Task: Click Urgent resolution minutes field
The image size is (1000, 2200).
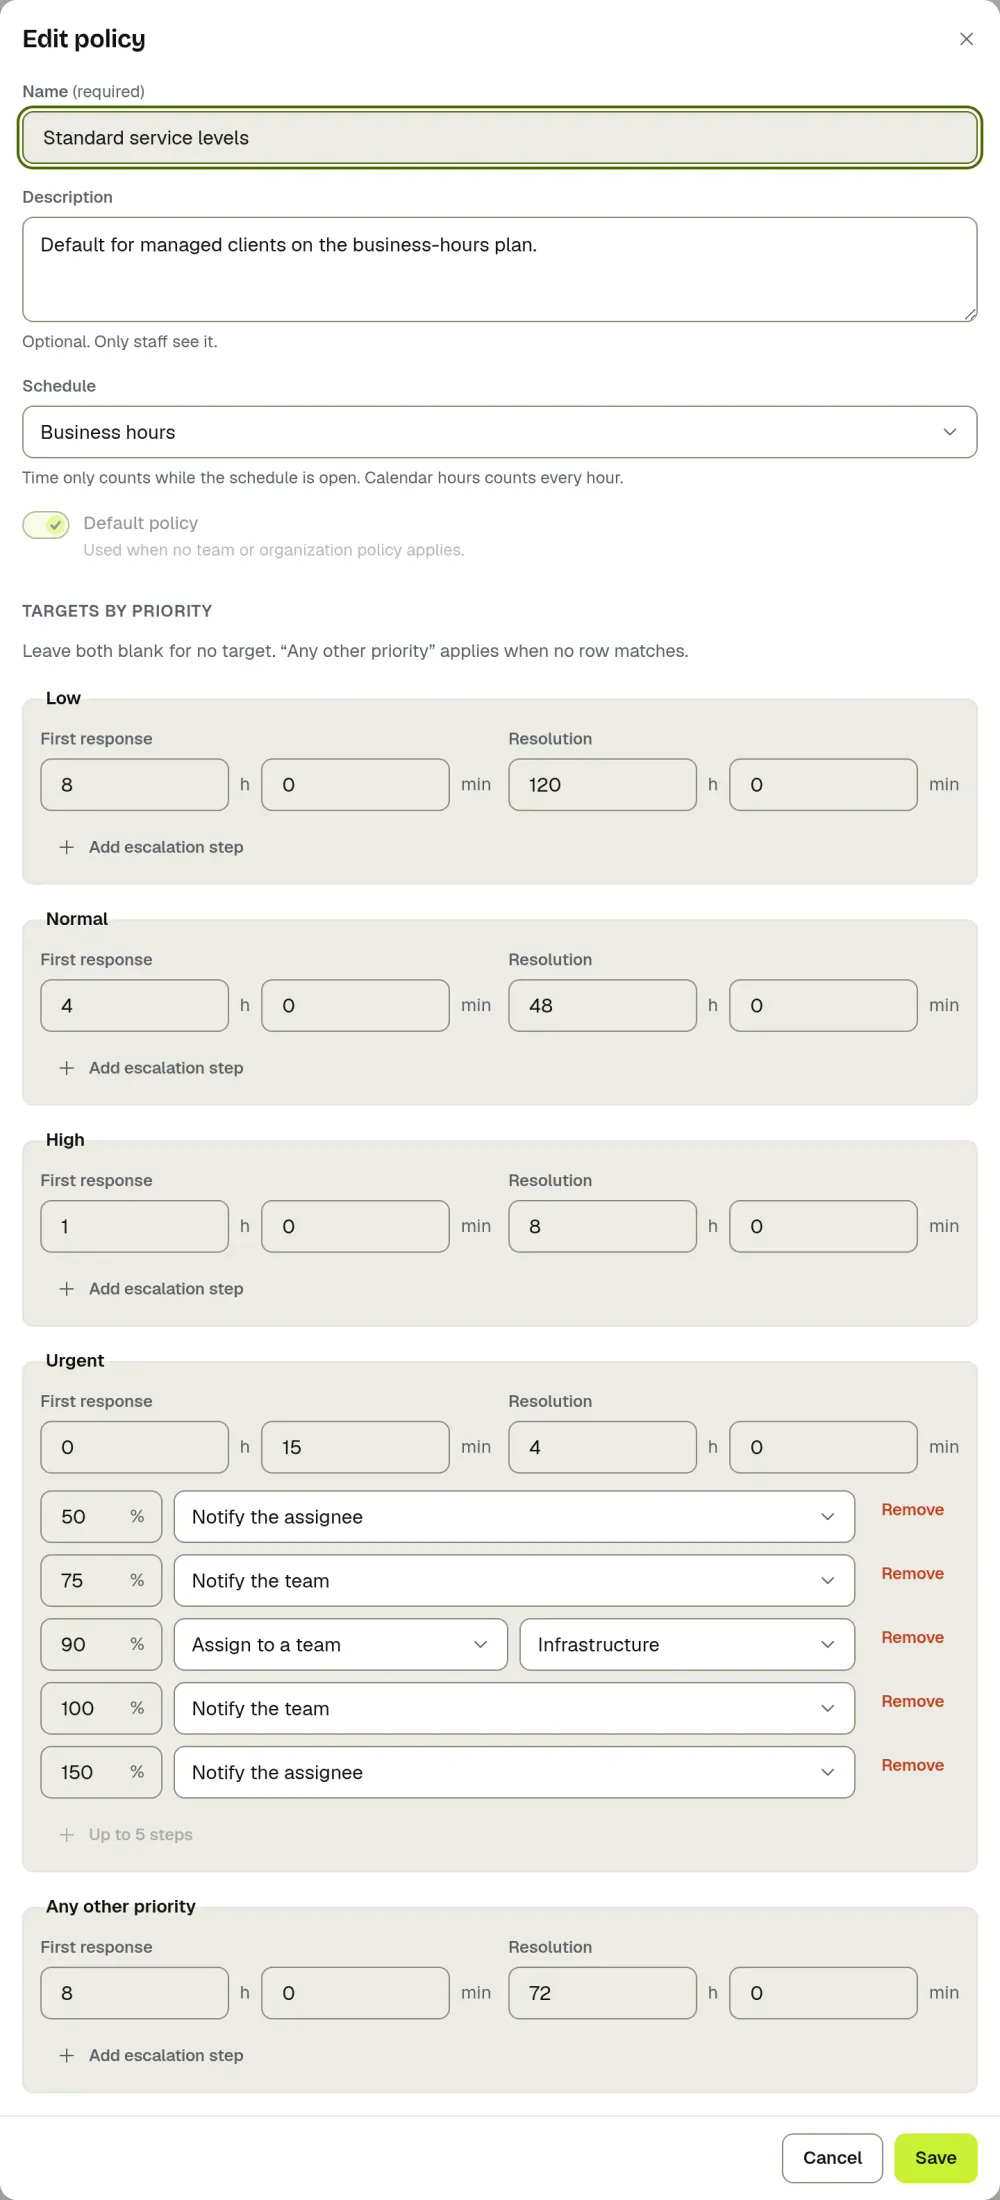Action: coord(823,1448)
